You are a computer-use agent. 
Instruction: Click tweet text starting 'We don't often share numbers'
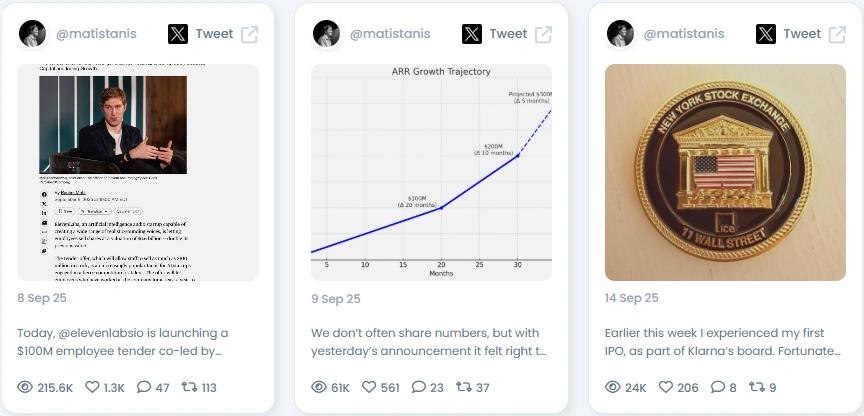(x=429, y=342)
